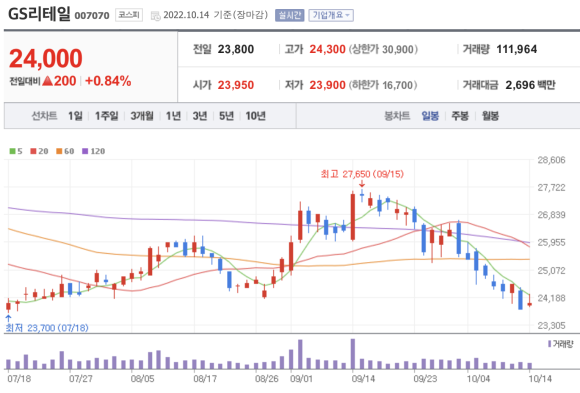Select the 10년 line chart period

(x=256, y=116)
